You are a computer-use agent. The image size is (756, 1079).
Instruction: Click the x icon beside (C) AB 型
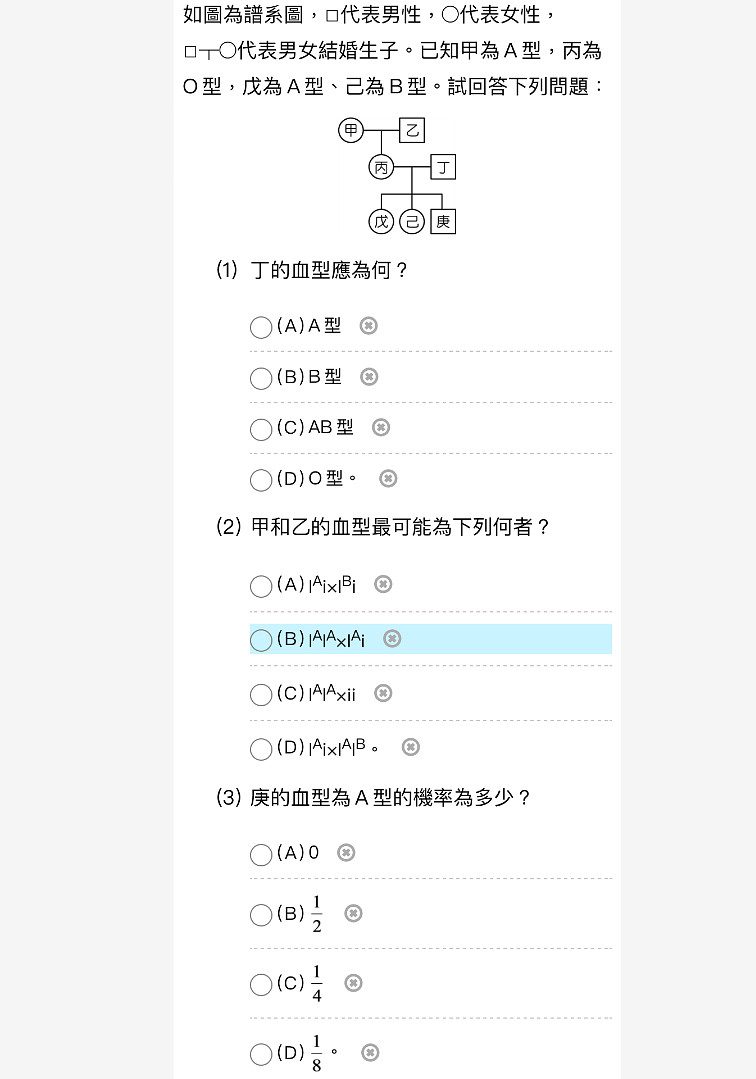pyautogui.click(x=381, y=427)
